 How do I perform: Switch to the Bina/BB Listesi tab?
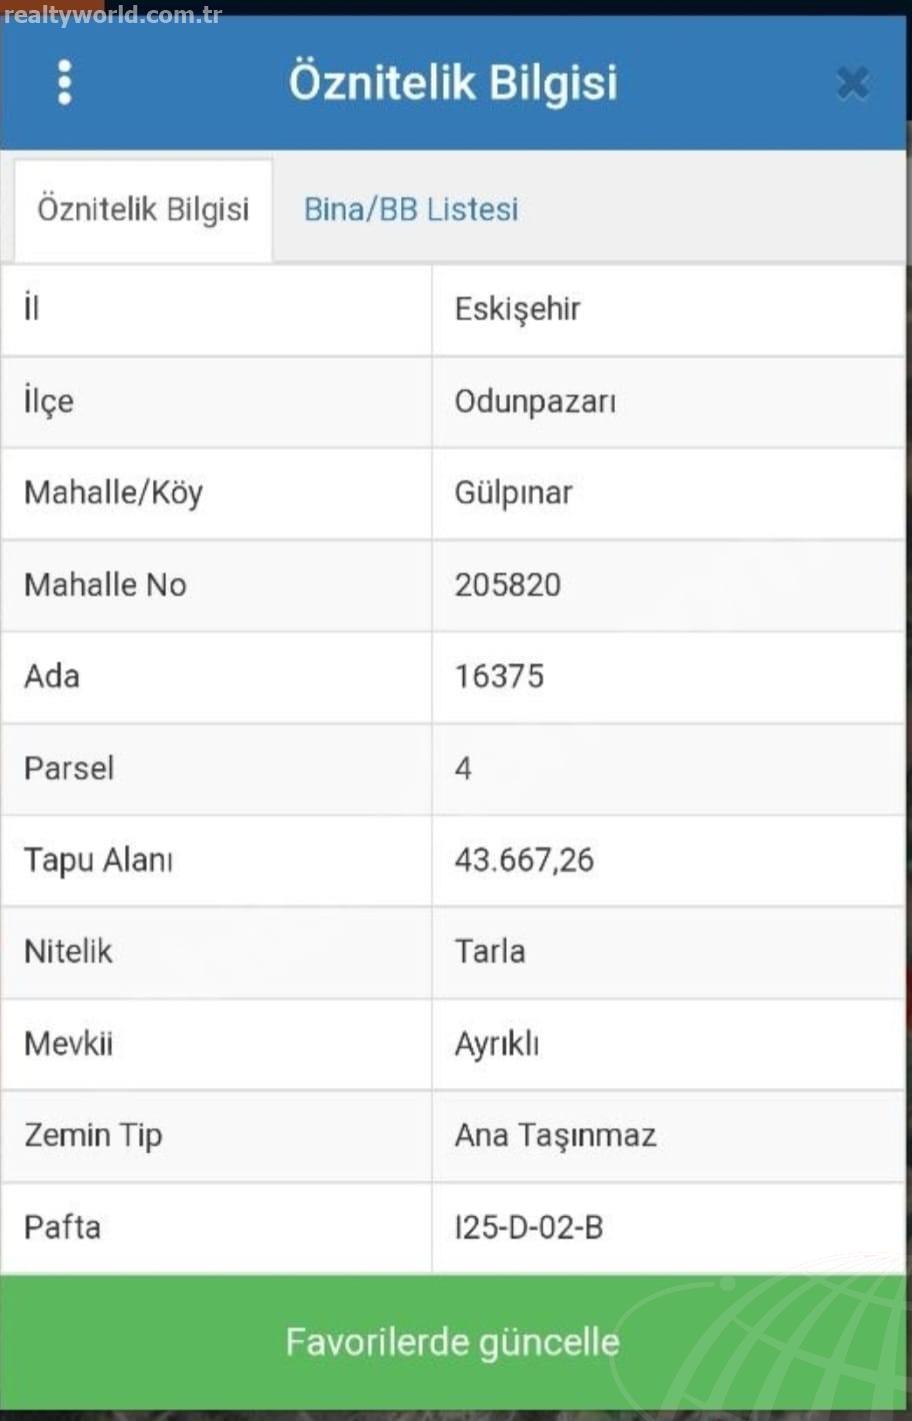pos(411,209)
